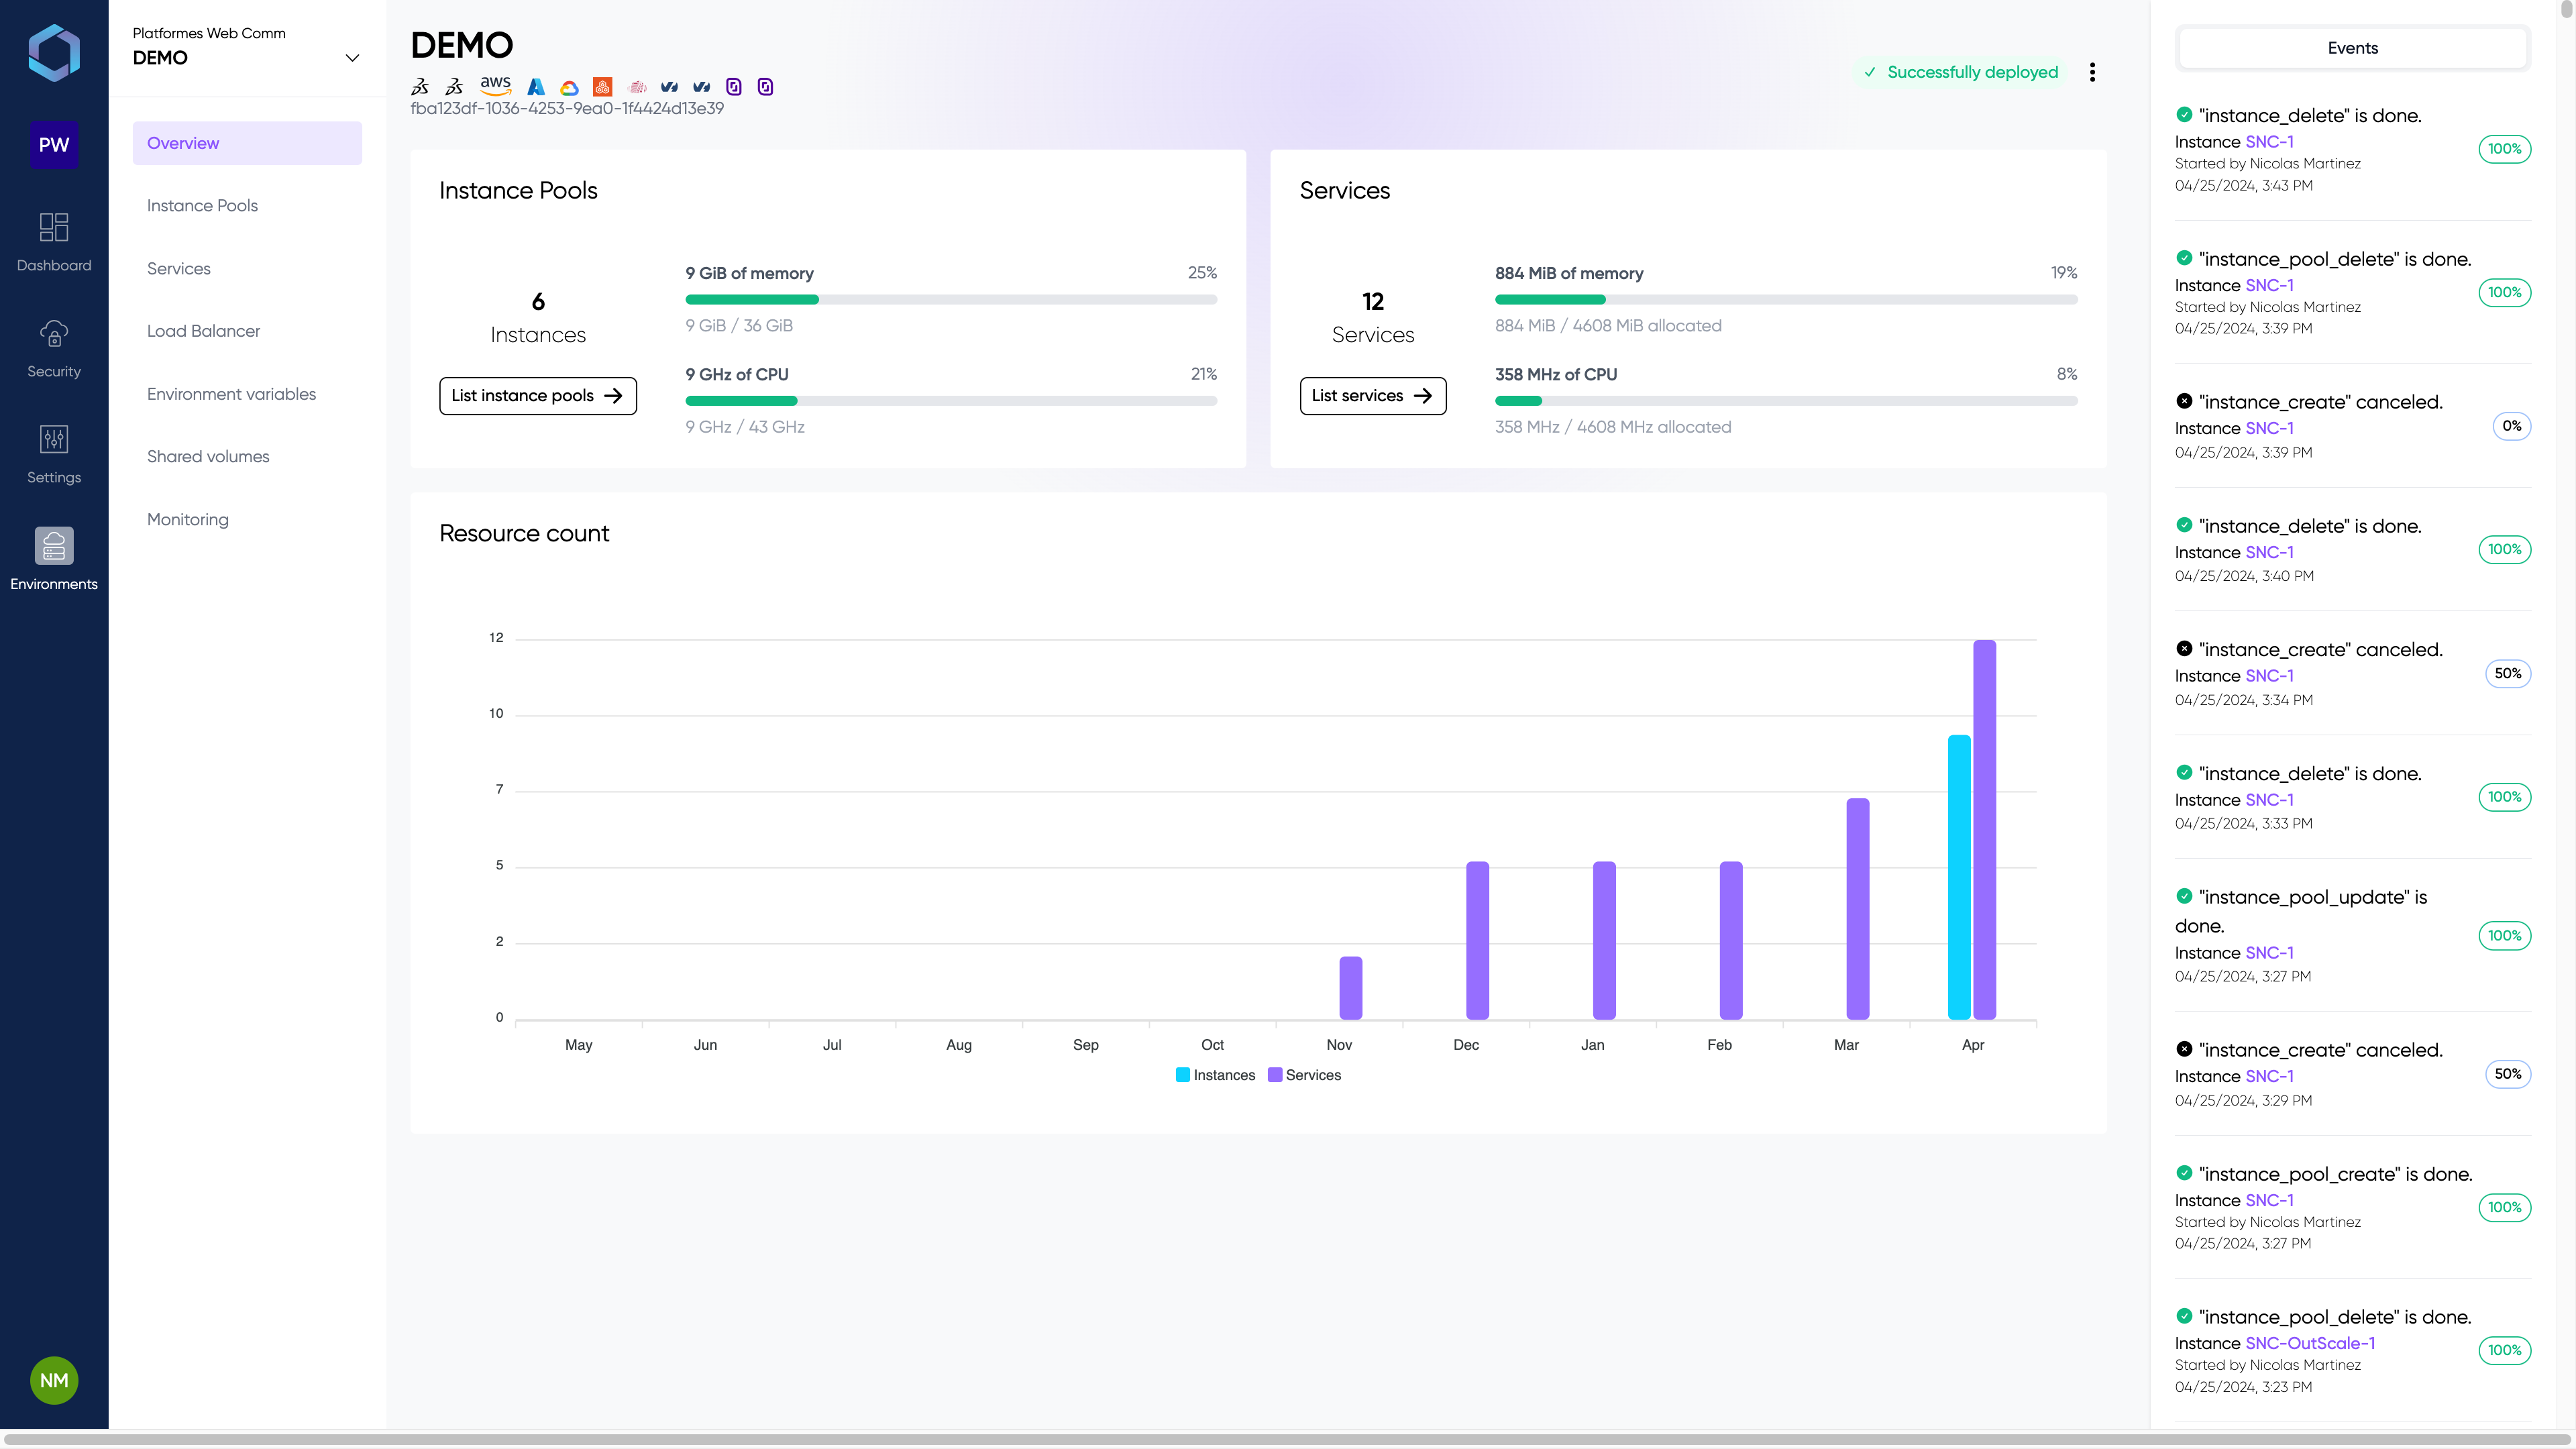Open the Settings sliders icon
2576x1449 pixels.
(x=54, y=440)
